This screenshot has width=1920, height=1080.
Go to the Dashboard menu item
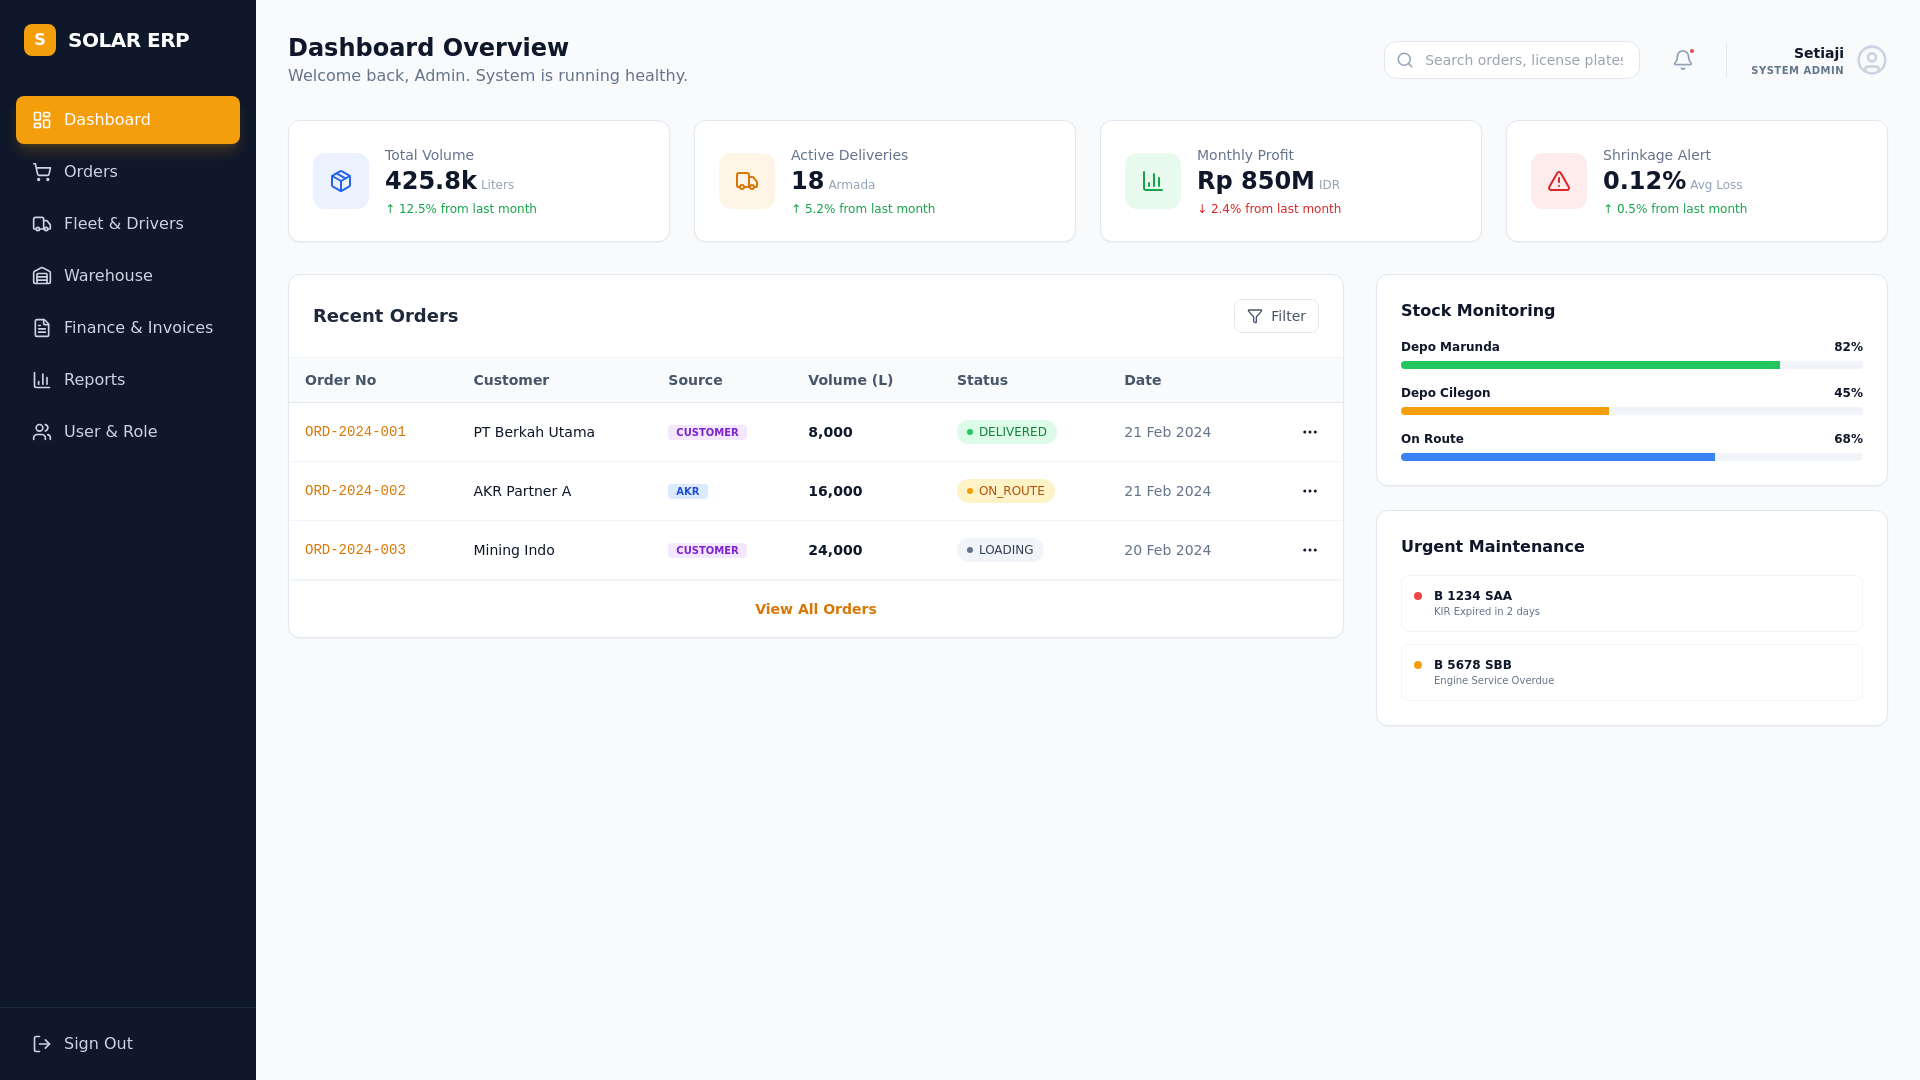pos(128,120)
